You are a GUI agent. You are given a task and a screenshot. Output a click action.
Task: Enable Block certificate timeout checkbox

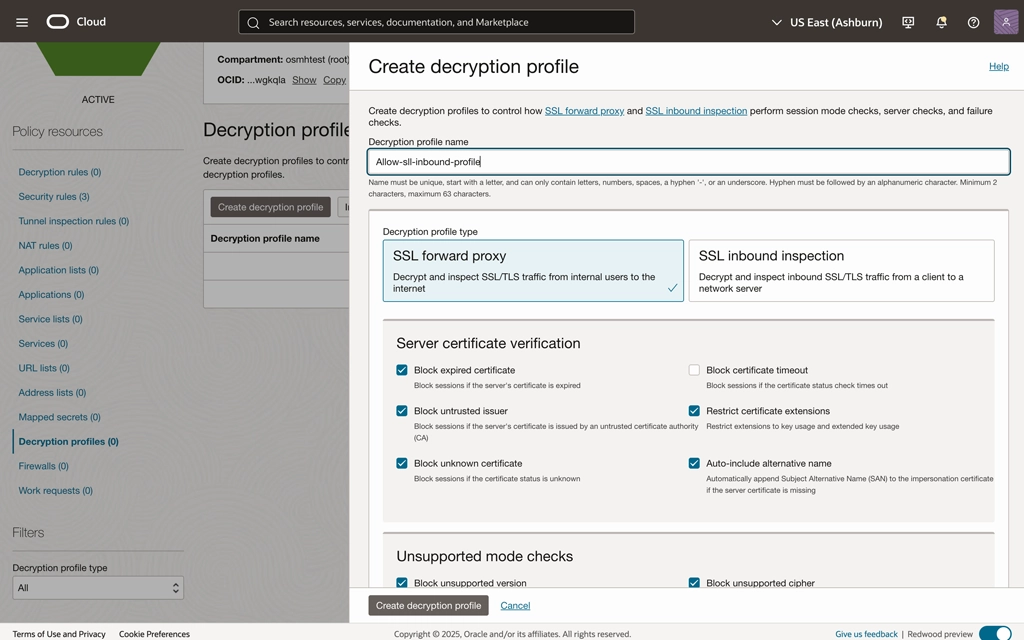click(694, 370)
